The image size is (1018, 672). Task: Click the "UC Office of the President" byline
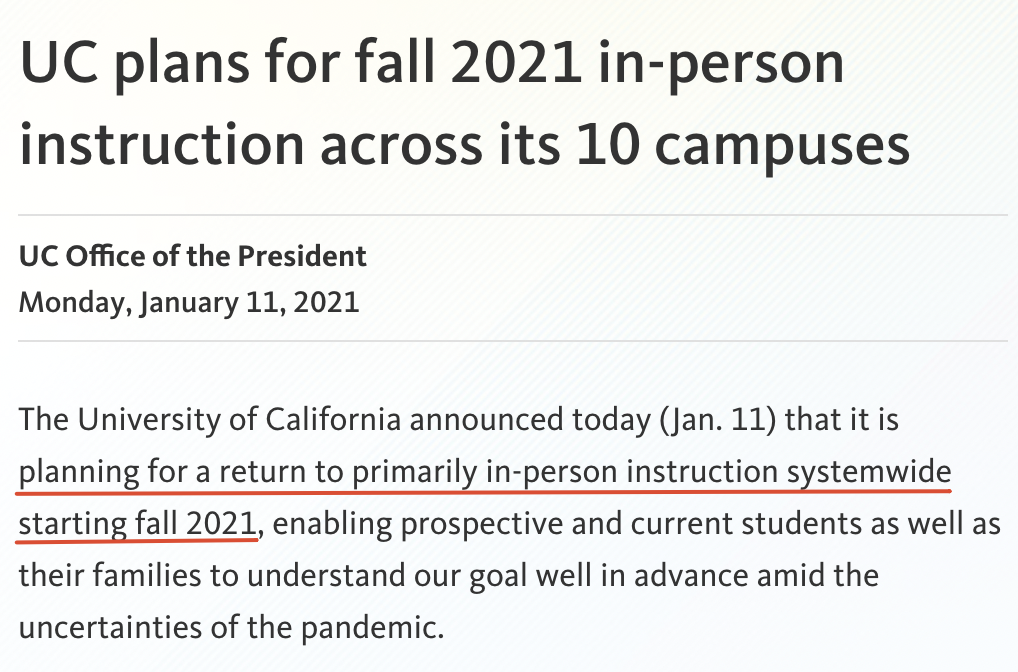point(193,256)
